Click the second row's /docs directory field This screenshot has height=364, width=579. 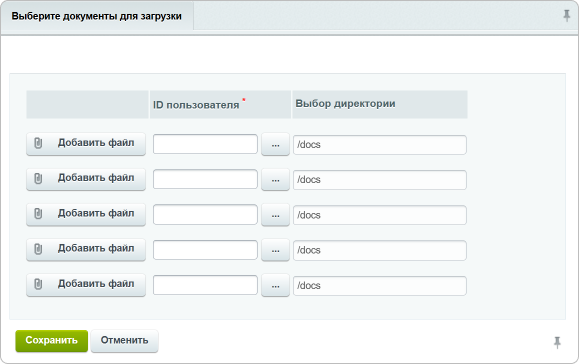pyautogui.click(x=380, y=180)
